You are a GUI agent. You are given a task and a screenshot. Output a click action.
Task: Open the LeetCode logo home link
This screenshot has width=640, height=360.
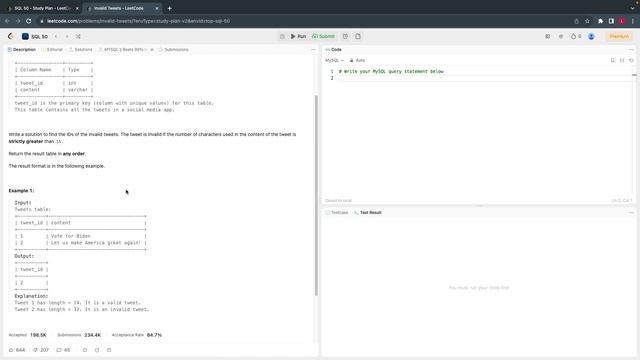coord(11,36)
